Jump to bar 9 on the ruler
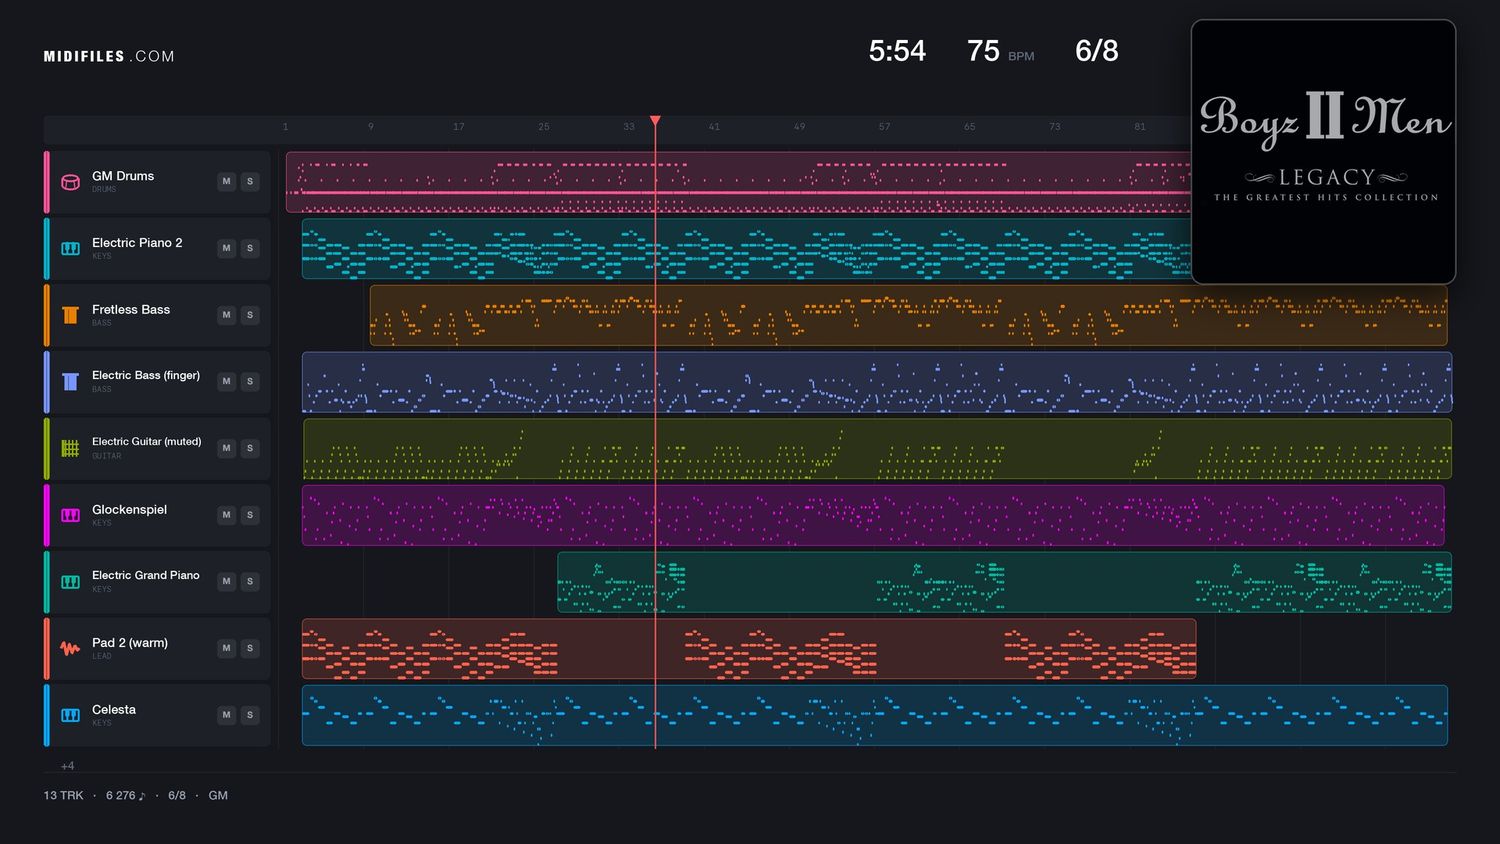The image size is (1500, 844). click(371, 127)
